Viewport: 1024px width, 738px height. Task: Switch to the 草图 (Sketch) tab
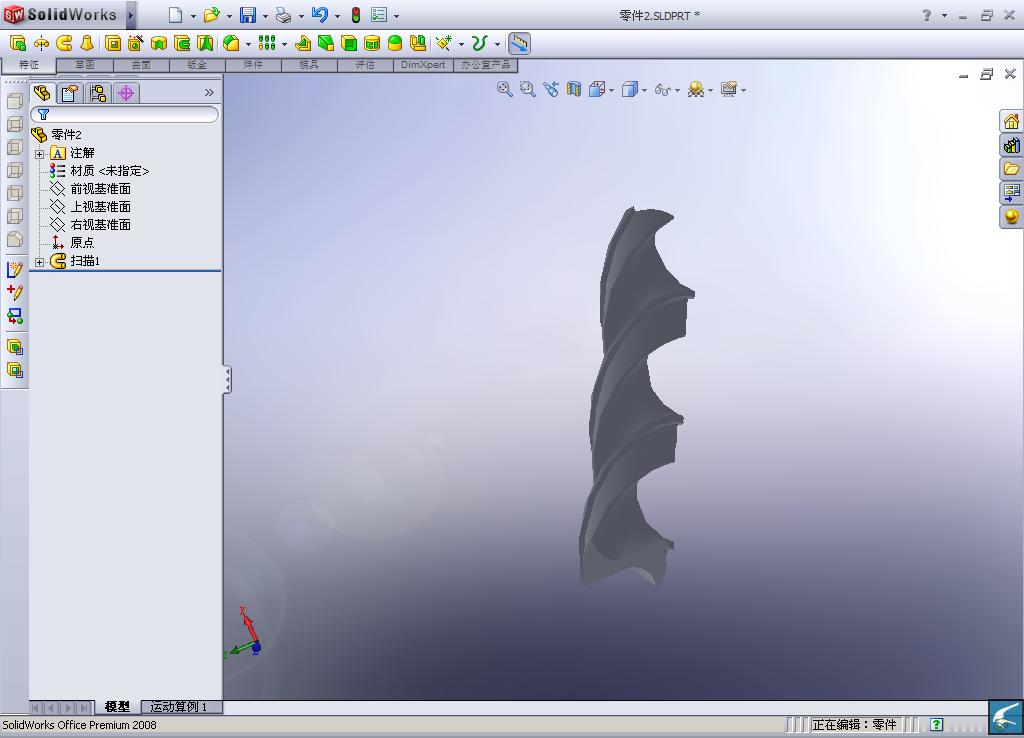(x=85, y=65)
